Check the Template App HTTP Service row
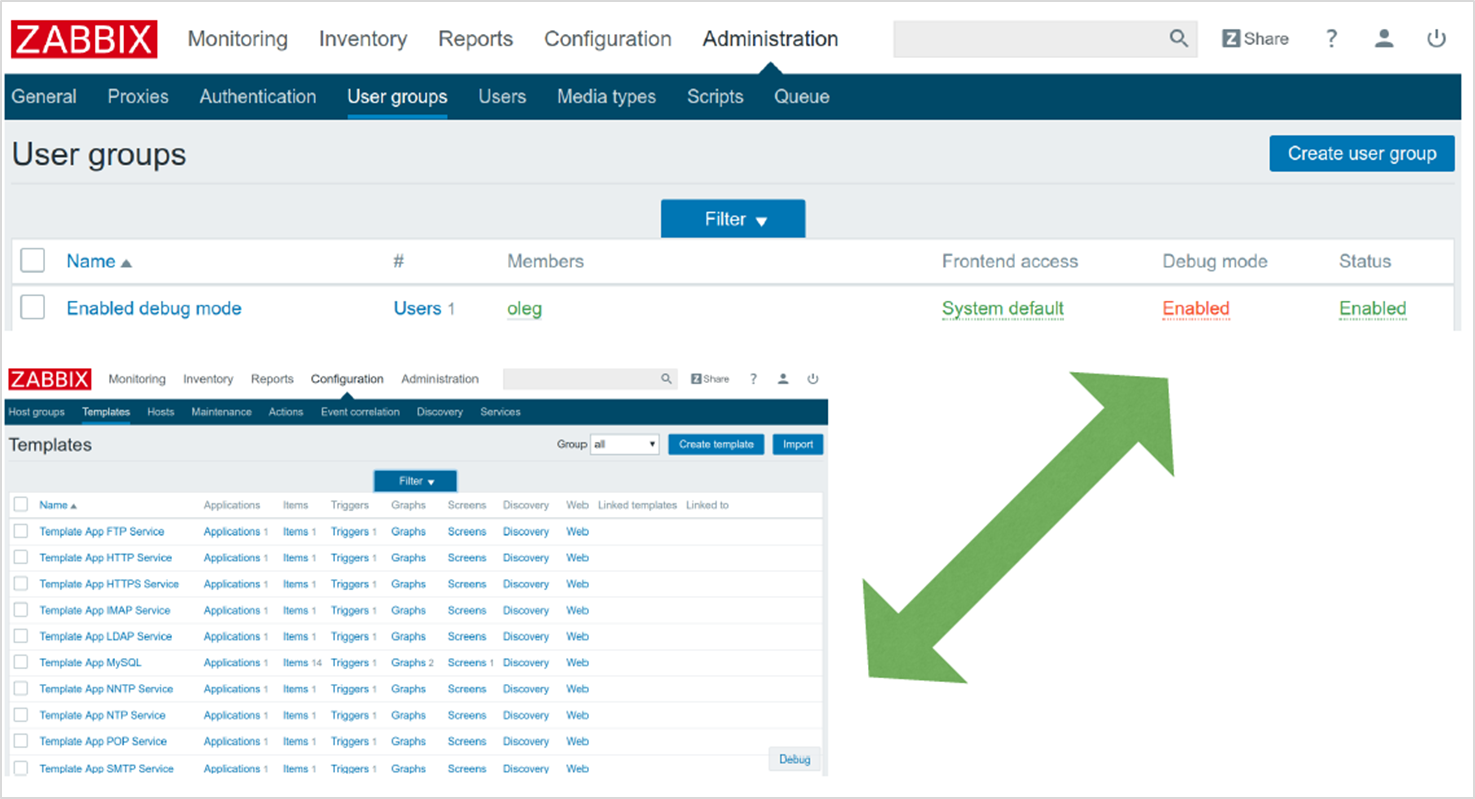1475x799 pixels. point(21,558)
